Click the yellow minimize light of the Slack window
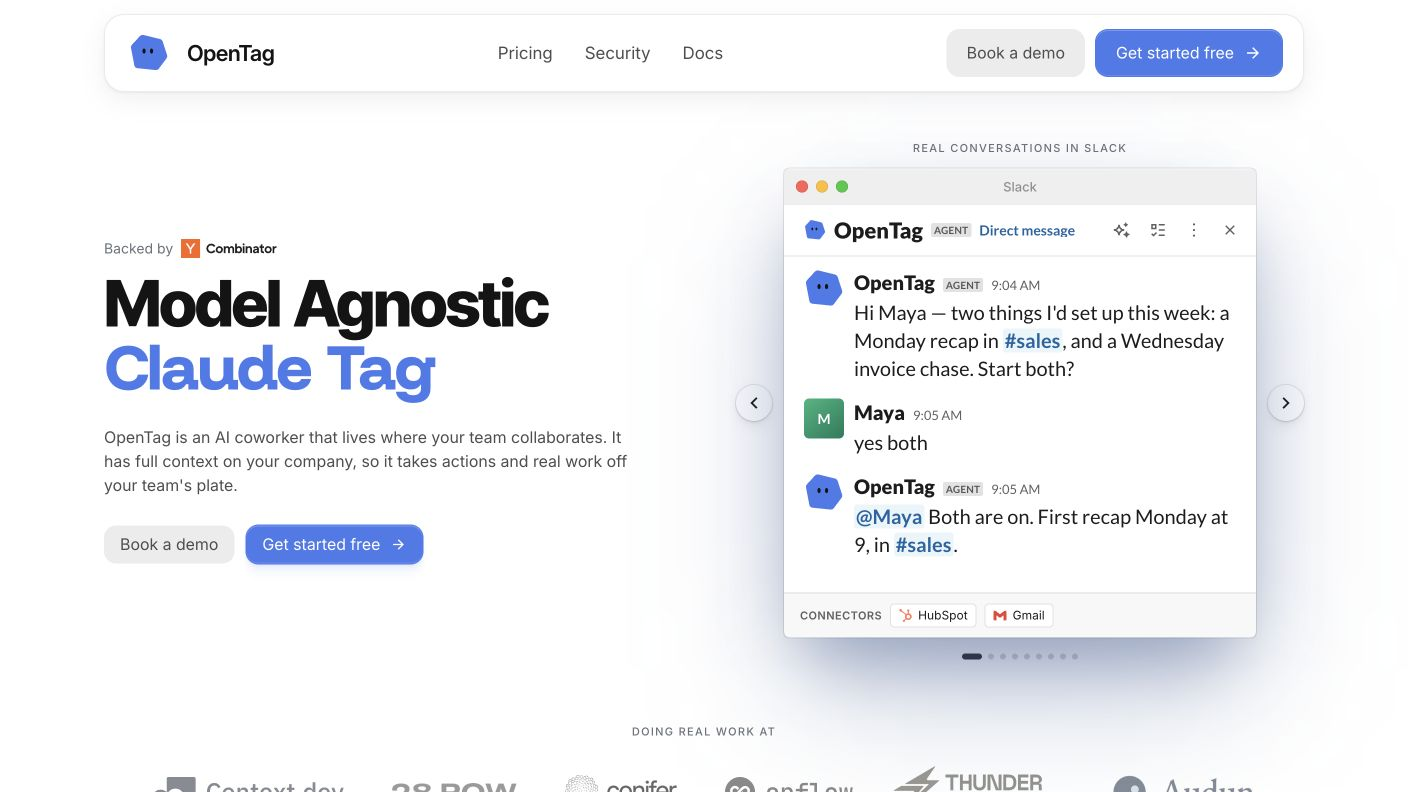 (x=822, y=187)
